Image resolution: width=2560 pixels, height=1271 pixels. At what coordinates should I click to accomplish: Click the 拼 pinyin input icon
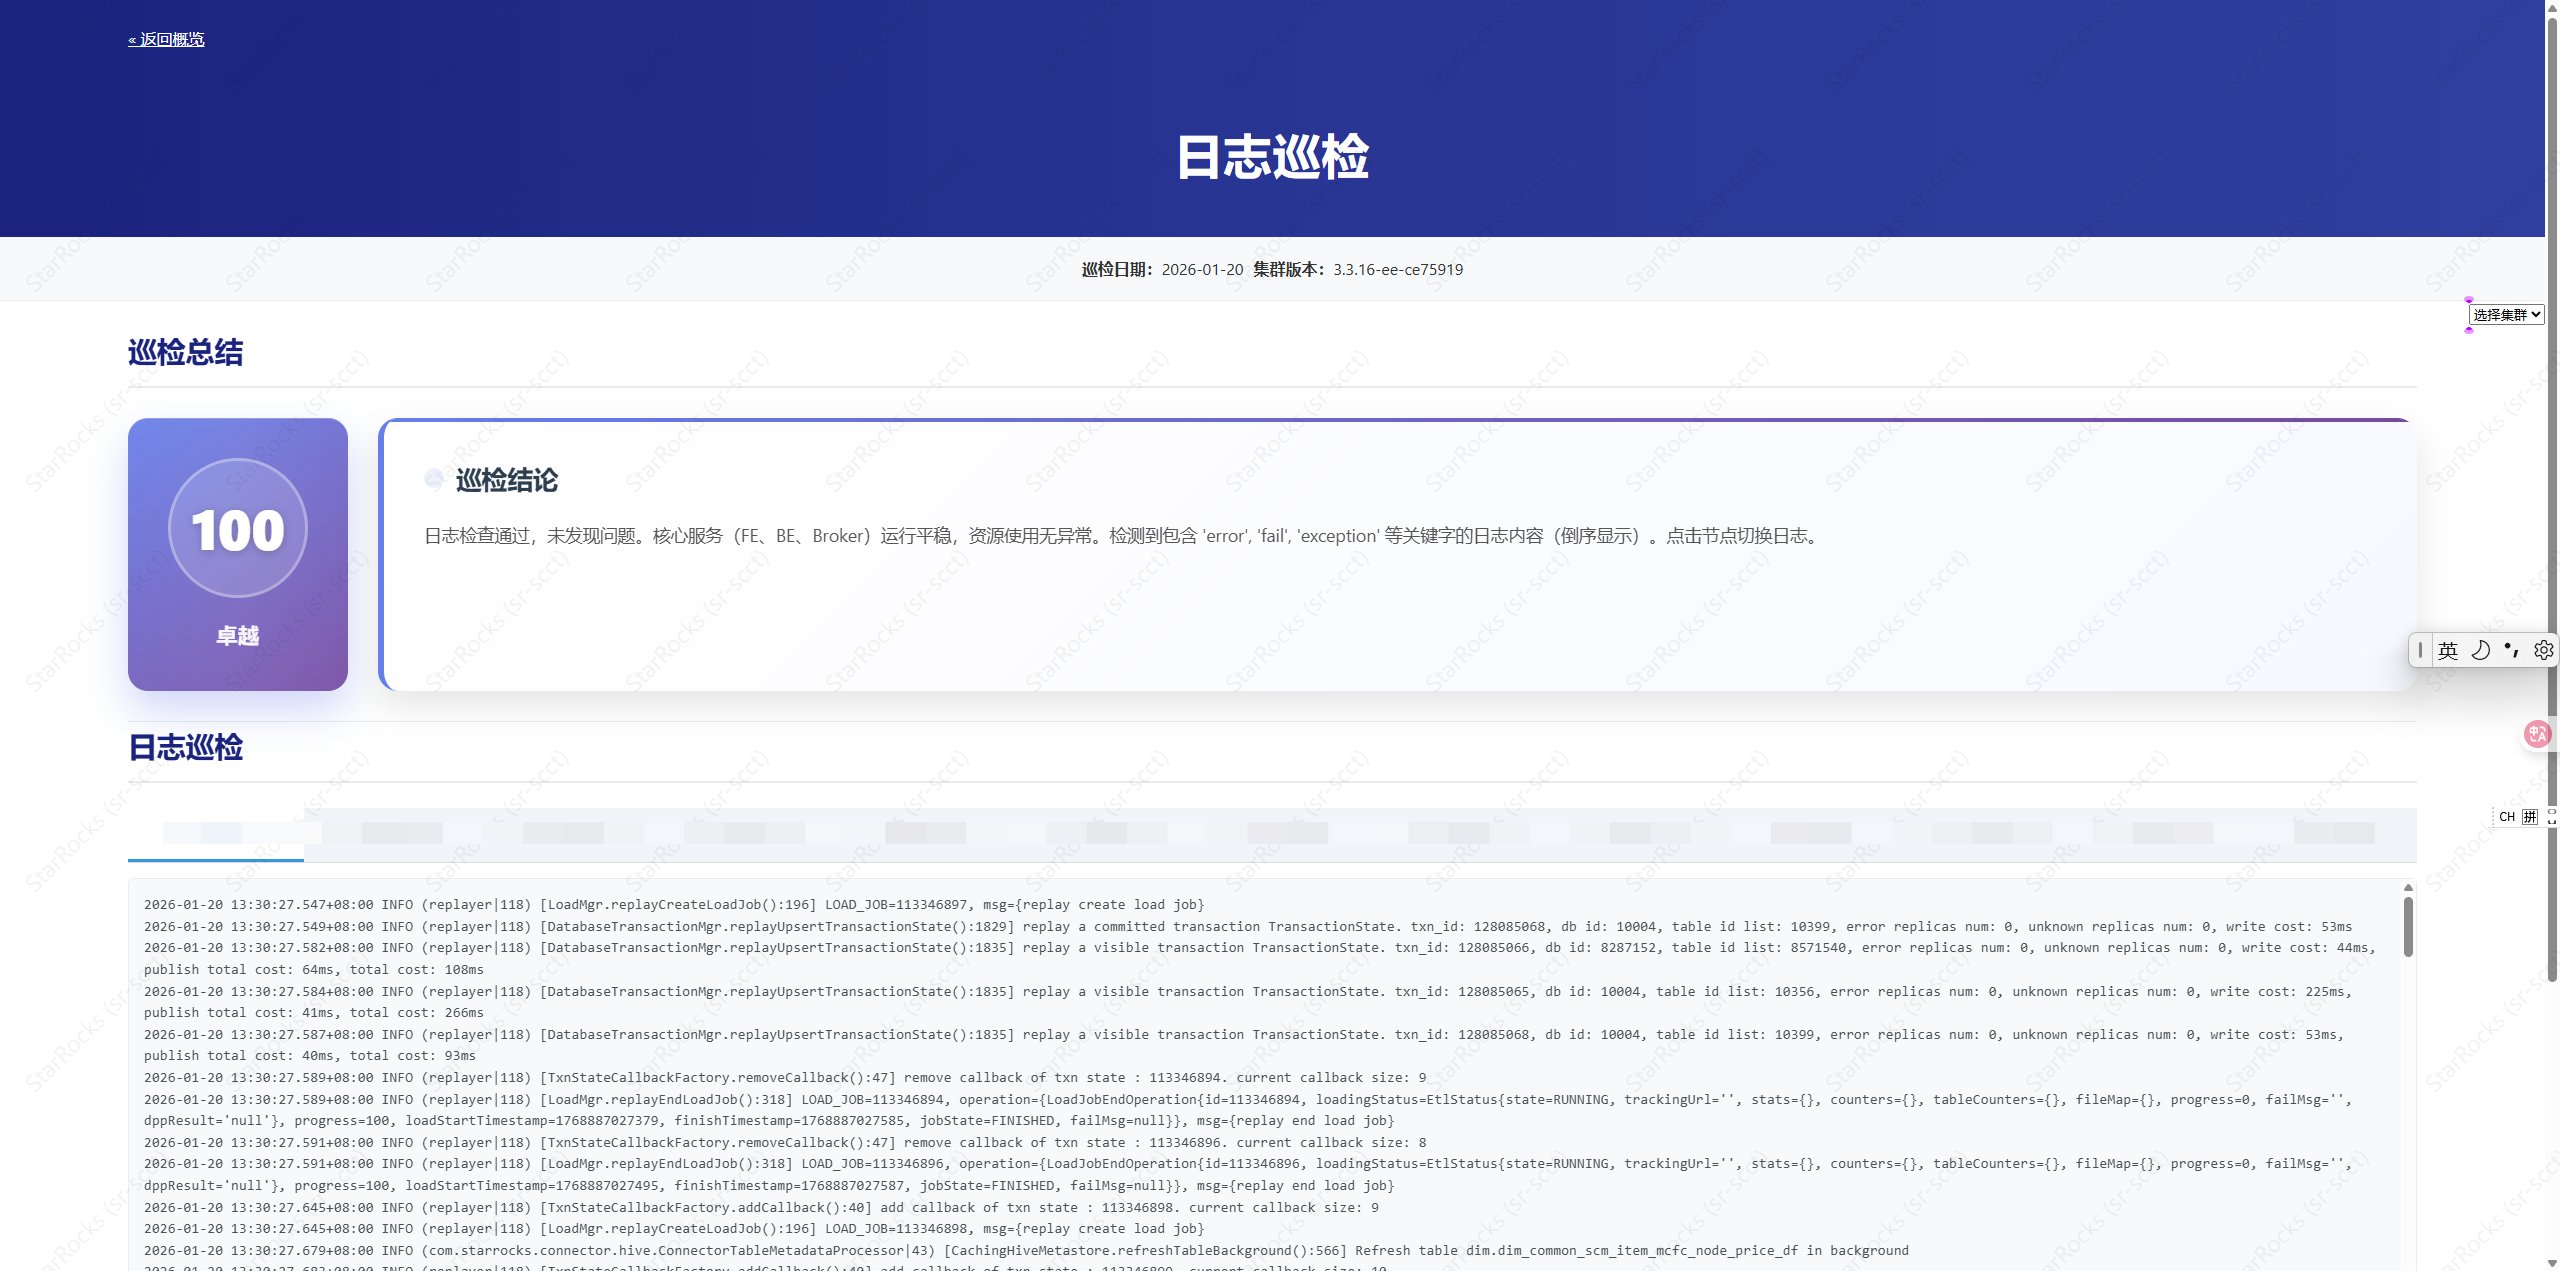click(x=2529, y=817)
